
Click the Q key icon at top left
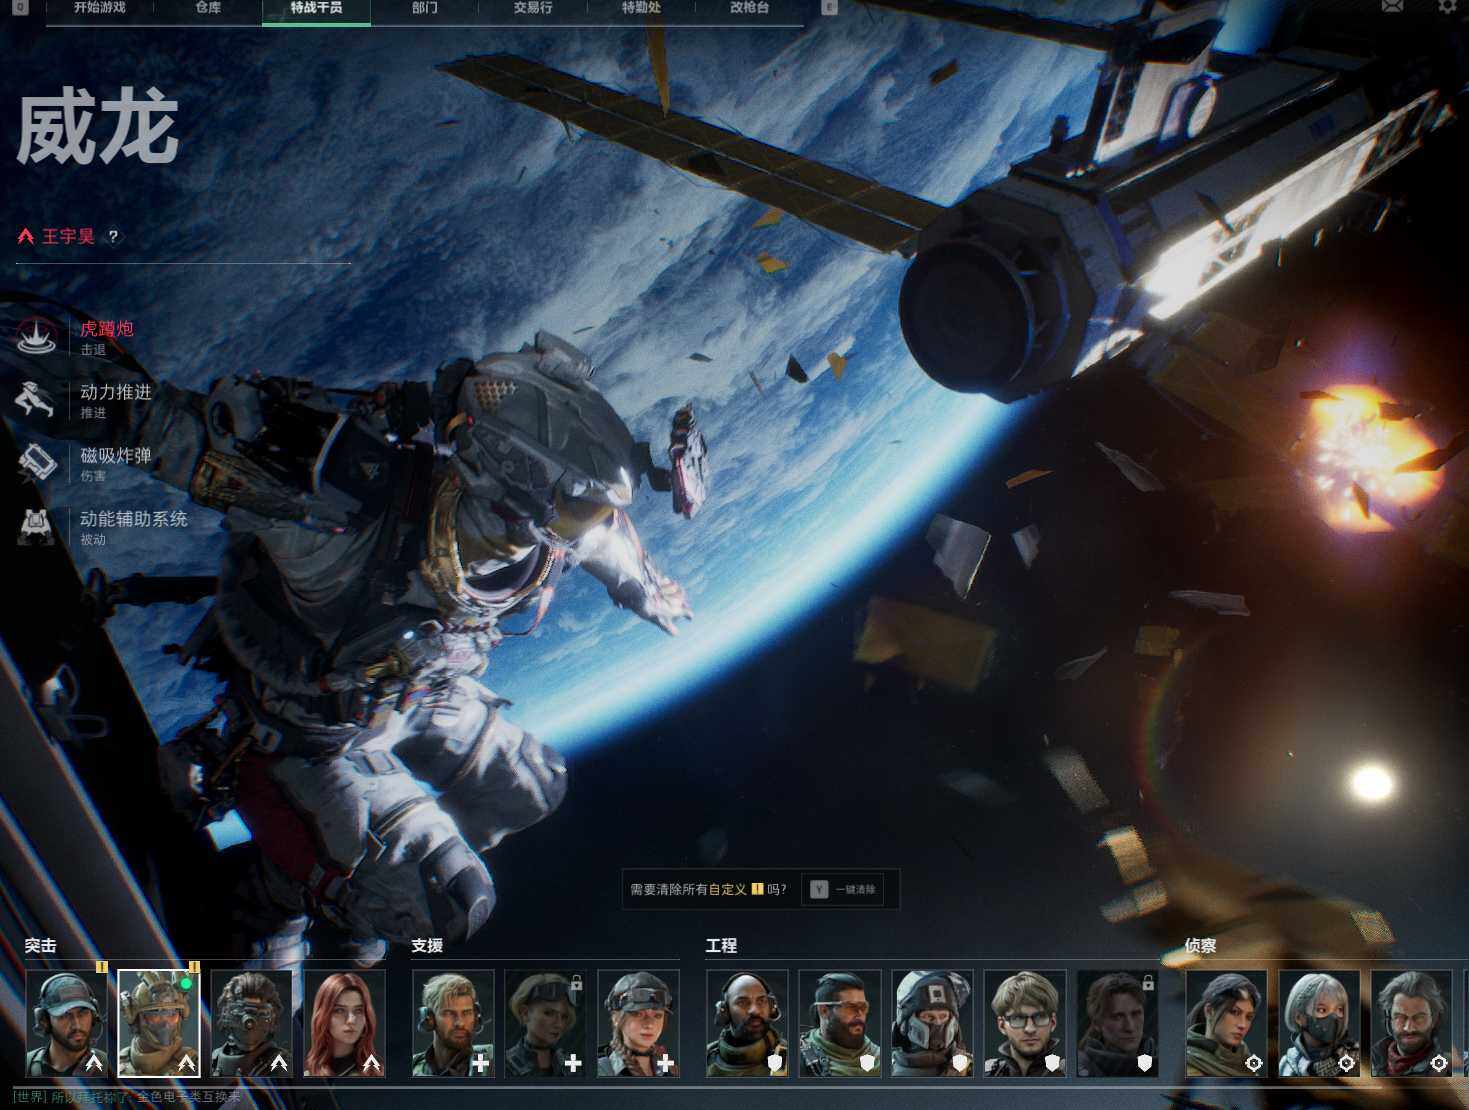[x=21, y=7]
